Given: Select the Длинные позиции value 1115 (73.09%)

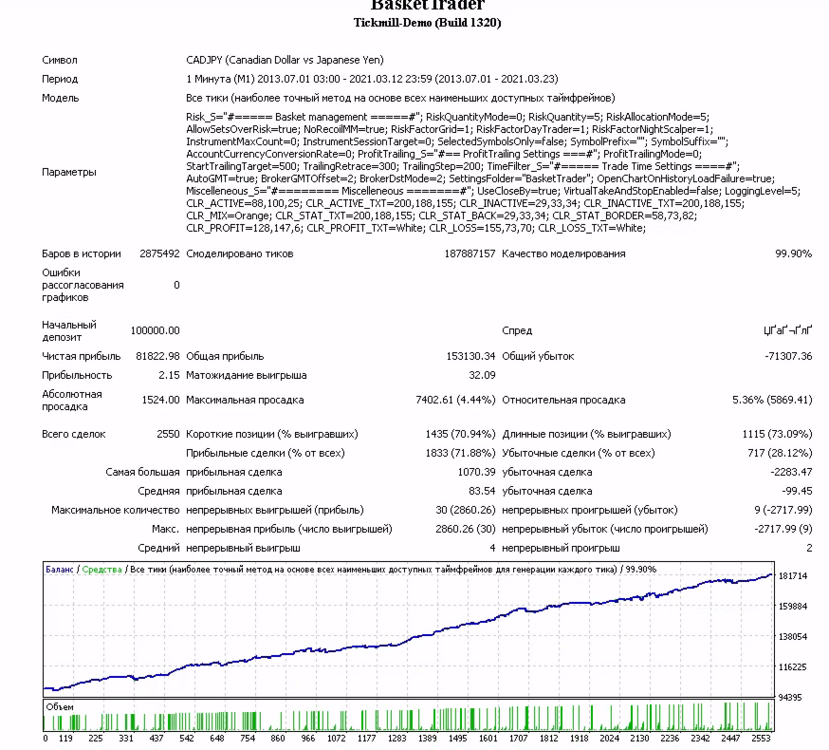Looking at the screenshot, I should coord(777,434).
